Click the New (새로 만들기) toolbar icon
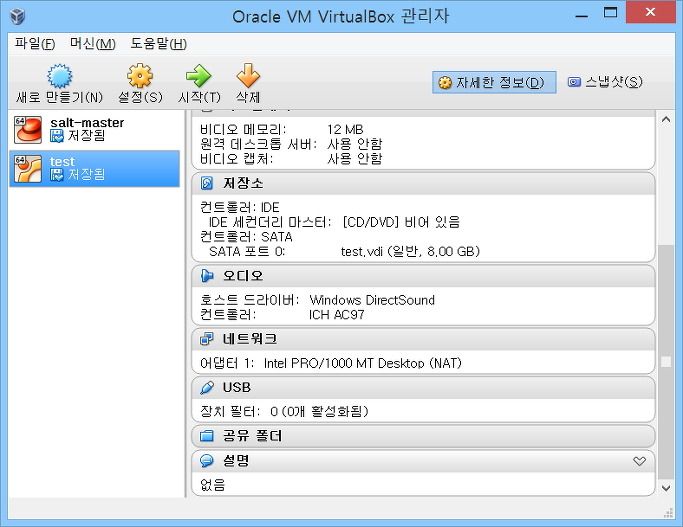The height and width of the screenshot is (527, 683). 60,76
